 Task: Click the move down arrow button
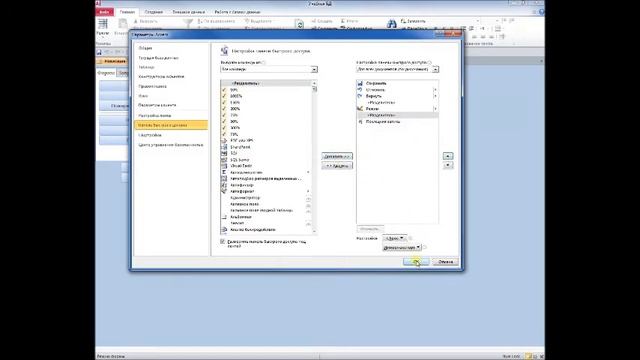(x=448, y=165)
